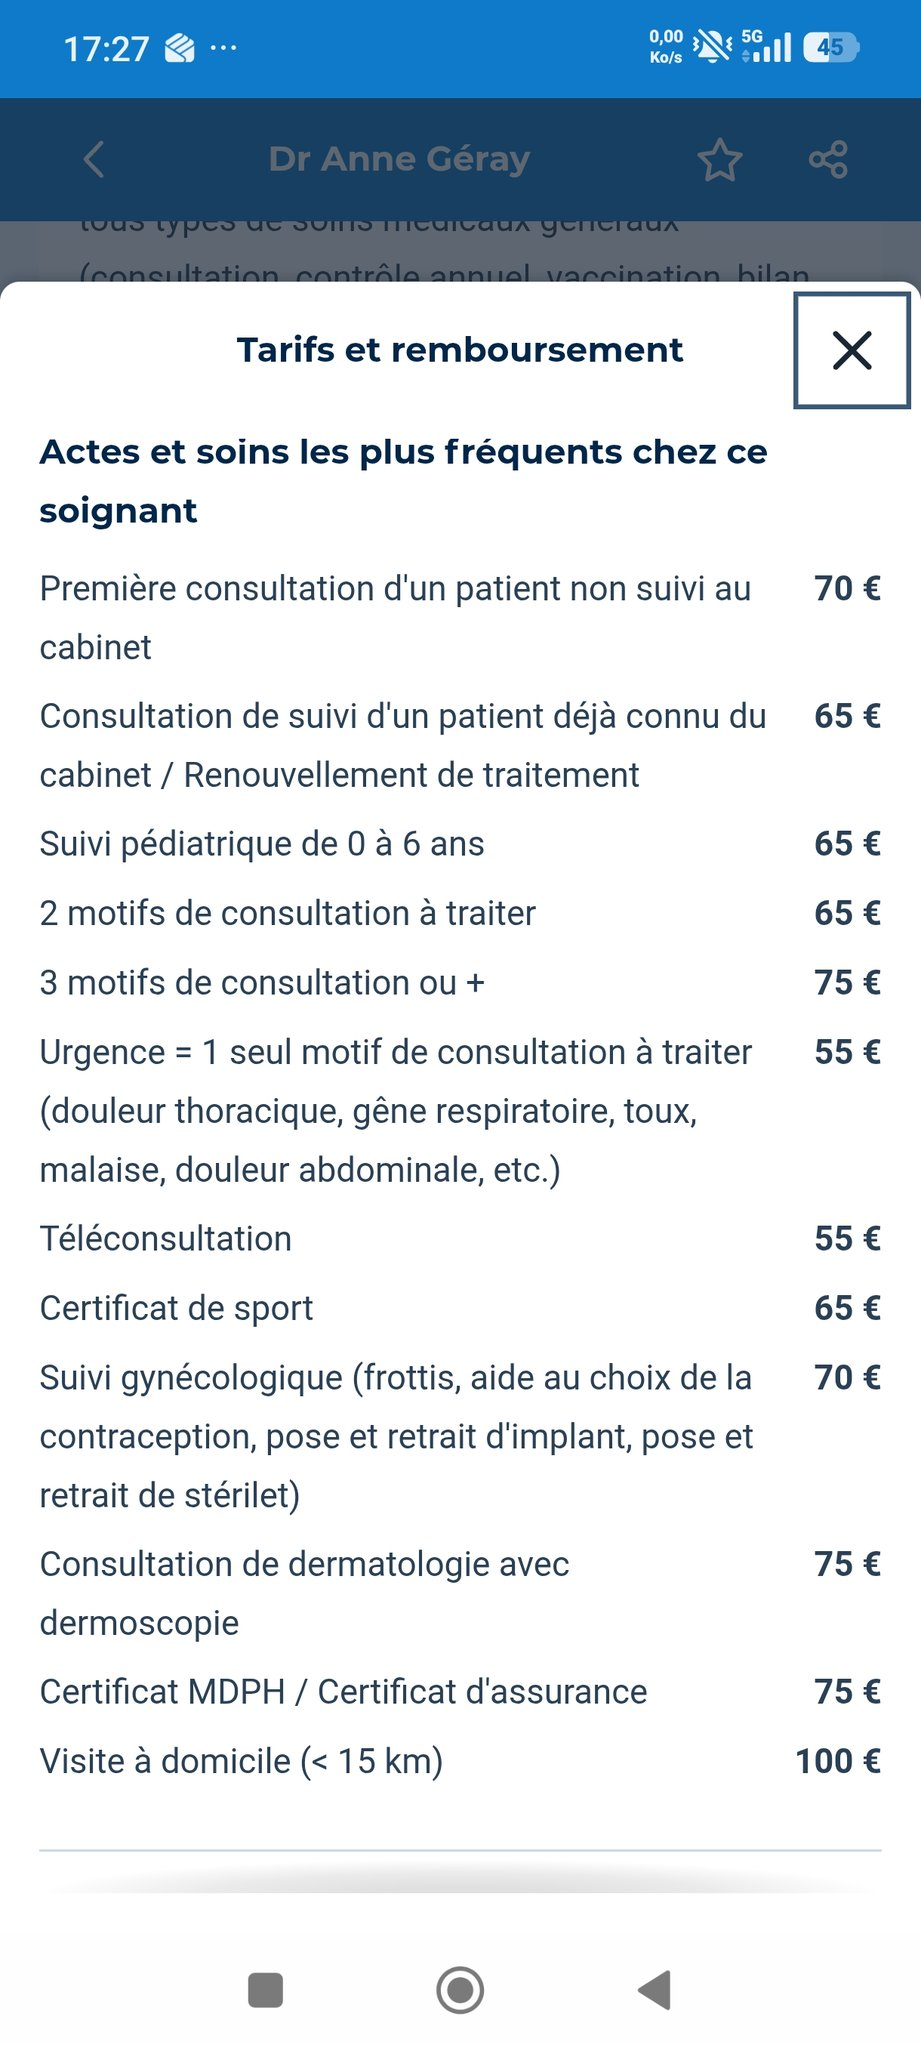Tap Android back triangle navigation button

tap(654, 1990)
